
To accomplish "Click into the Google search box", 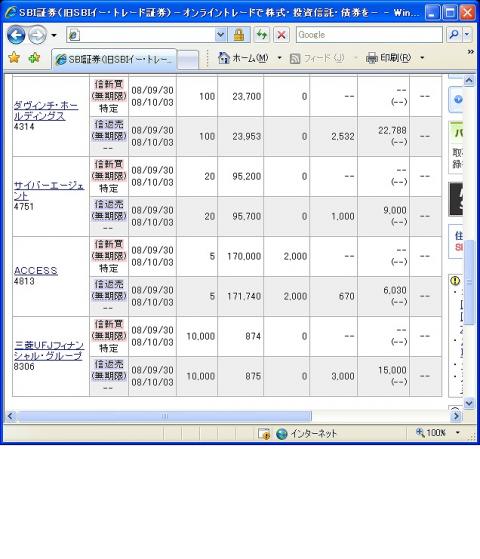I will point(369,35).
